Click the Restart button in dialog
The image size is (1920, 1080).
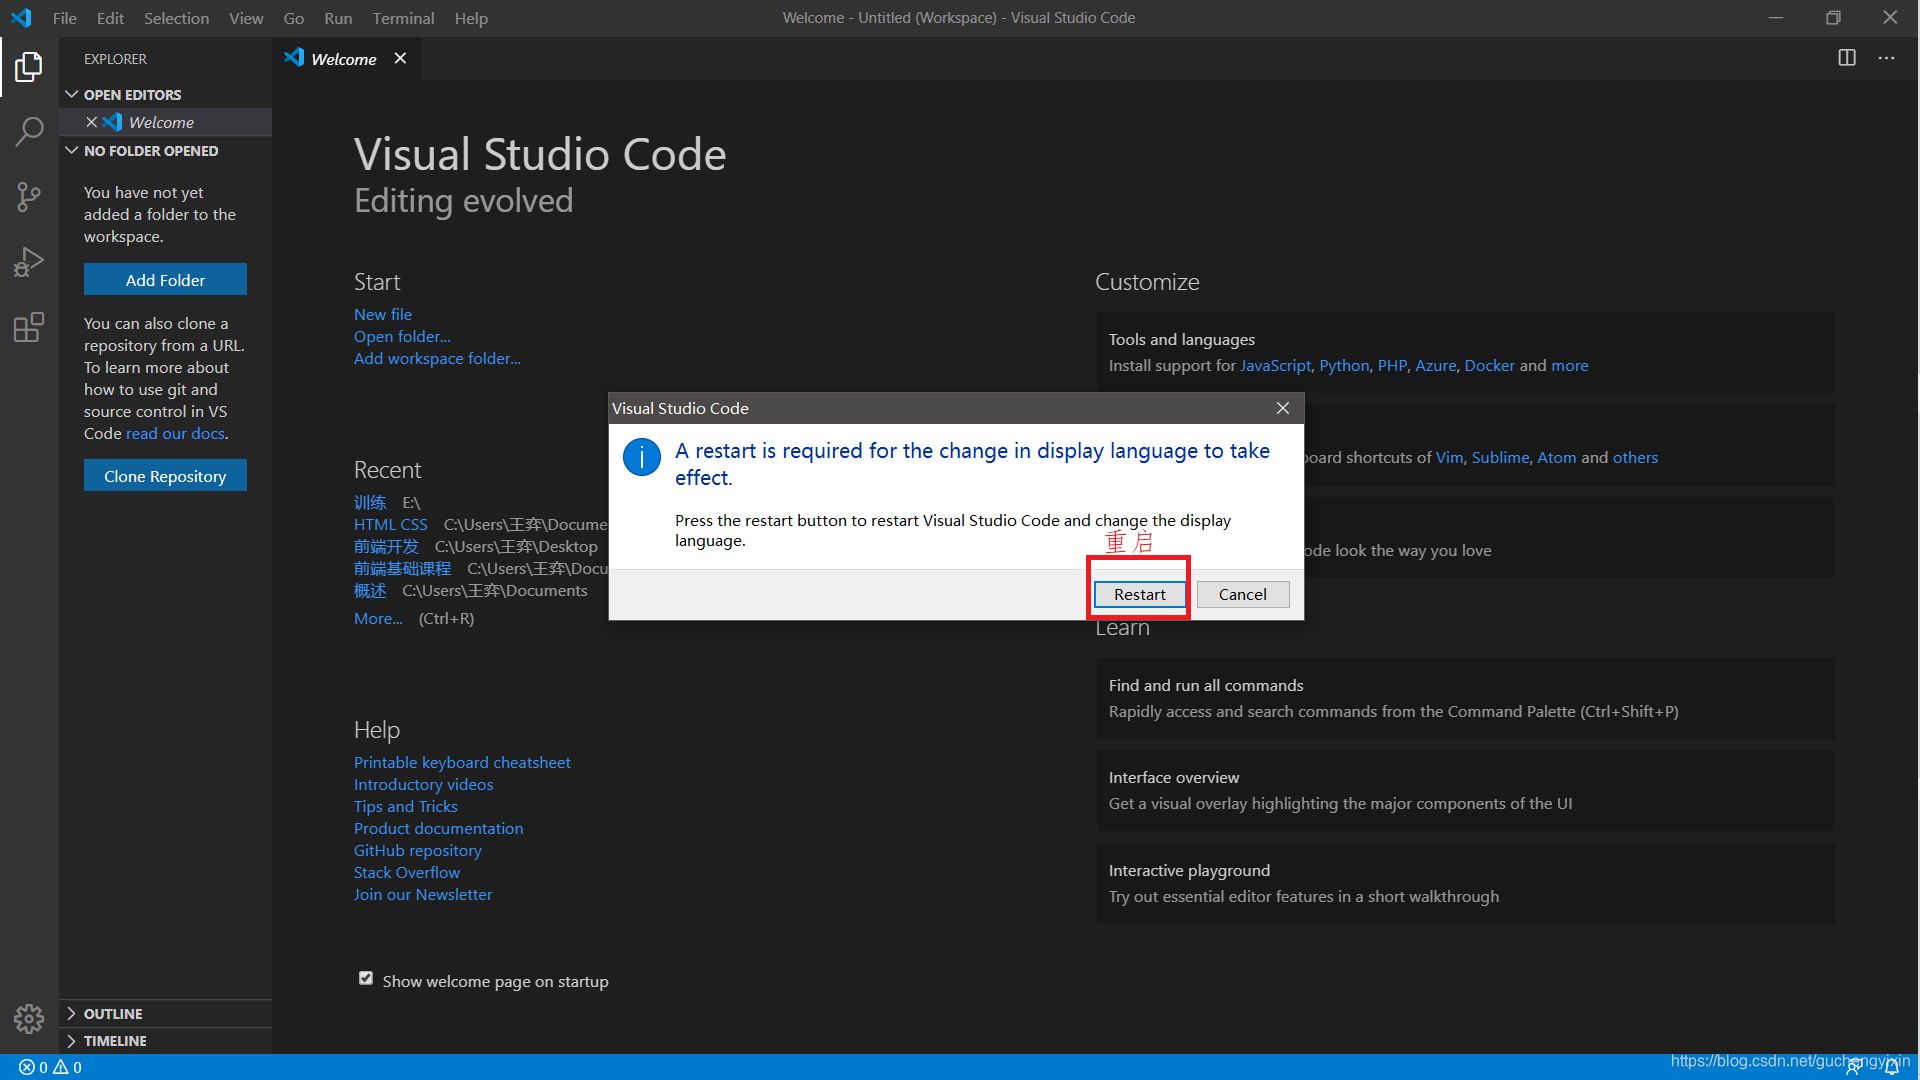pyautogui.click(x=1139, y=594)
